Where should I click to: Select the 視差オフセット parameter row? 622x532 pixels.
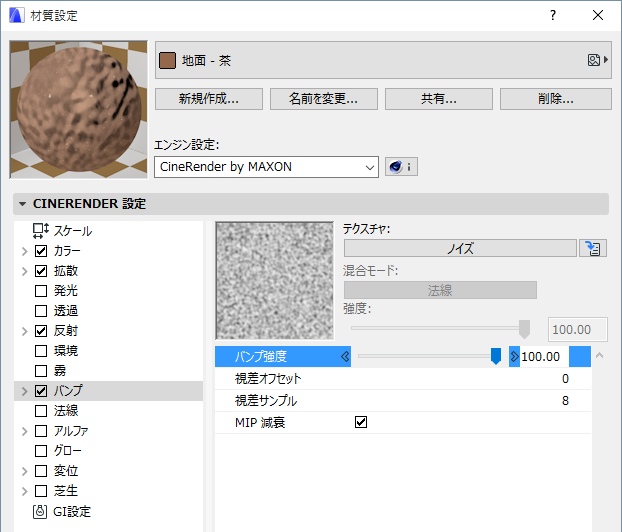[x=403, y=378]
